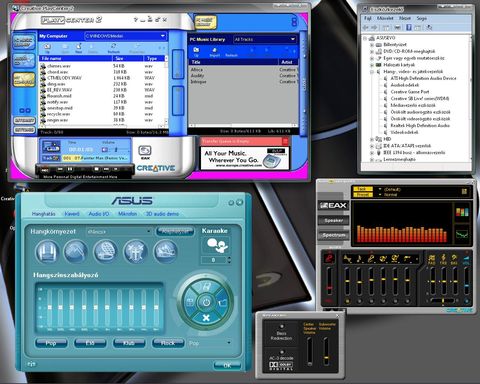
Task: Click the info icon at ASUS panel bottom-left
Action: tap(31, 364)
